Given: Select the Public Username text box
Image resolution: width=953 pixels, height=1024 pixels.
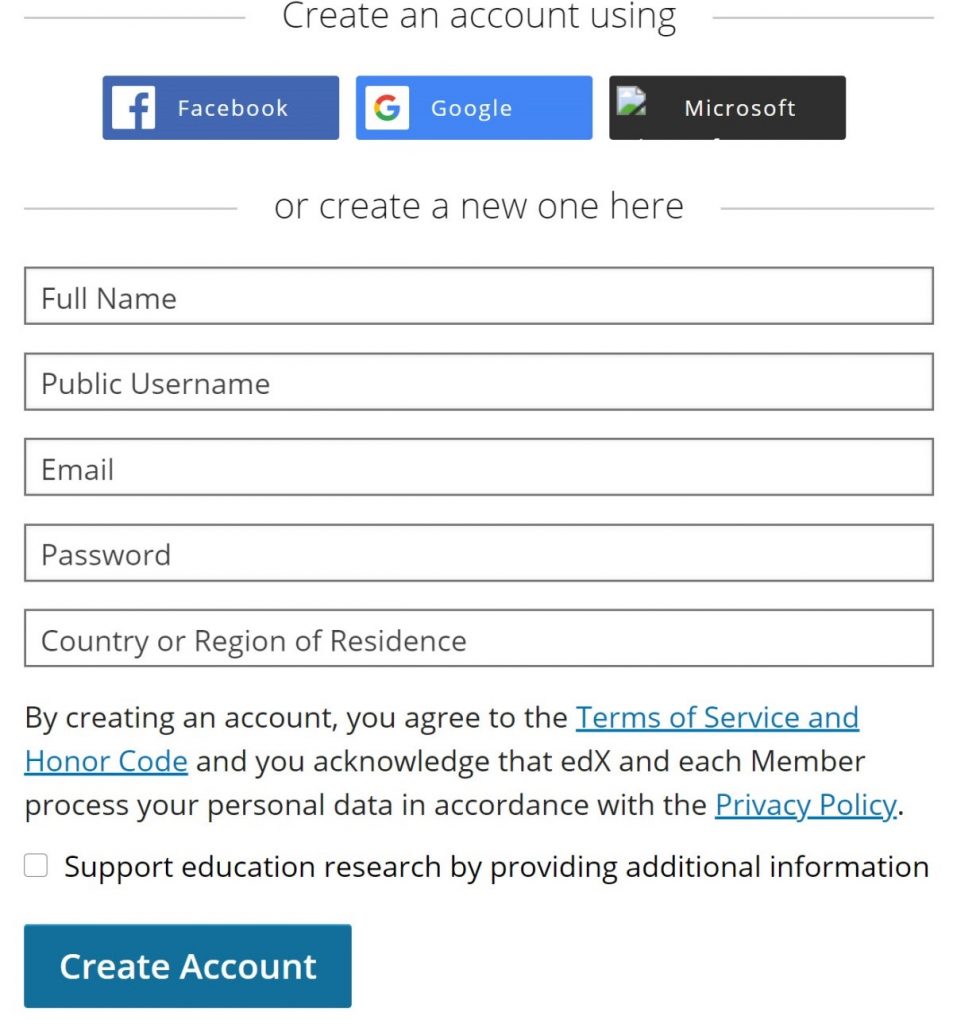Looking at the screenshot, I should pyautogui.click(x=479, y=382).
